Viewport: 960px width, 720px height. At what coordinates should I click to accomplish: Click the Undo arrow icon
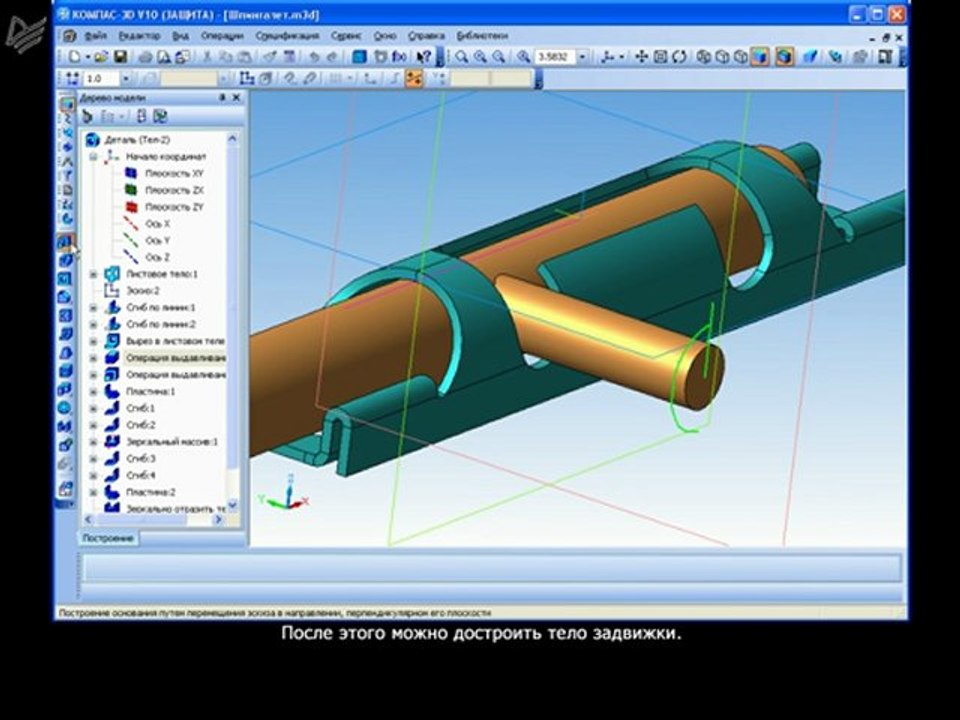(x=314, y=57)
